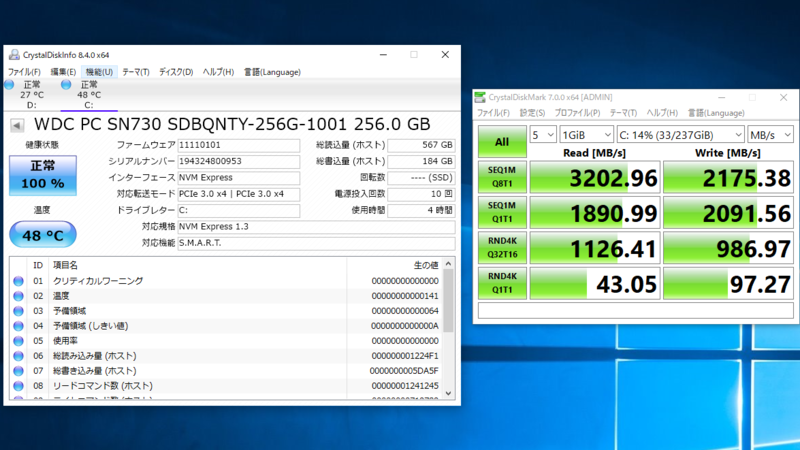Click RND4K Q32T16 write result 986.97
This screenshot has width=800, height=450.
coord(728,247)
